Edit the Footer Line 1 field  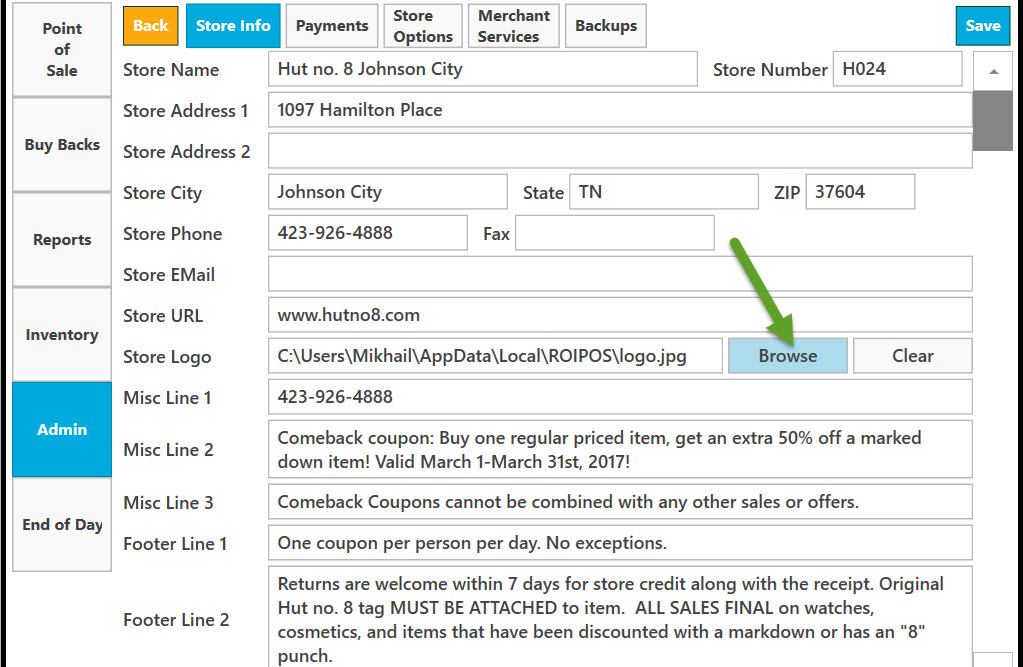620,543
